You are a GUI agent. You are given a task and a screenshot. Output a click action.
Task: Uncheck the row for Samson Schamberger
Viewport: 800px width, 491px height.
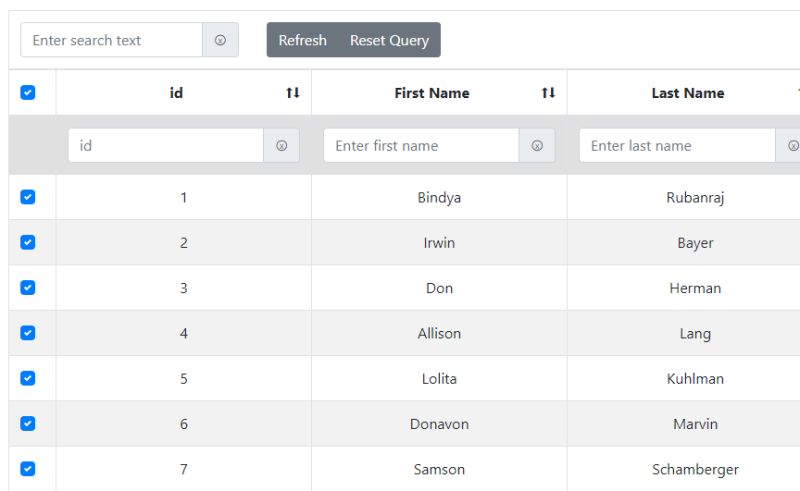(28, 469)
